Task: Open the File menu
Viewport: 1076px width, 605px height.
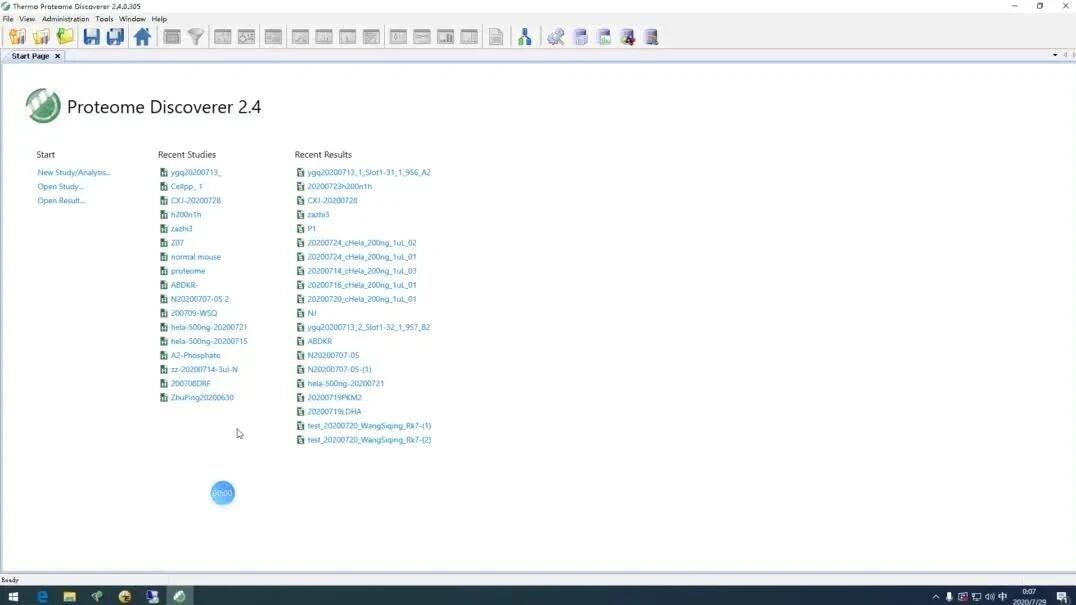Action: [x=8, y=19]
